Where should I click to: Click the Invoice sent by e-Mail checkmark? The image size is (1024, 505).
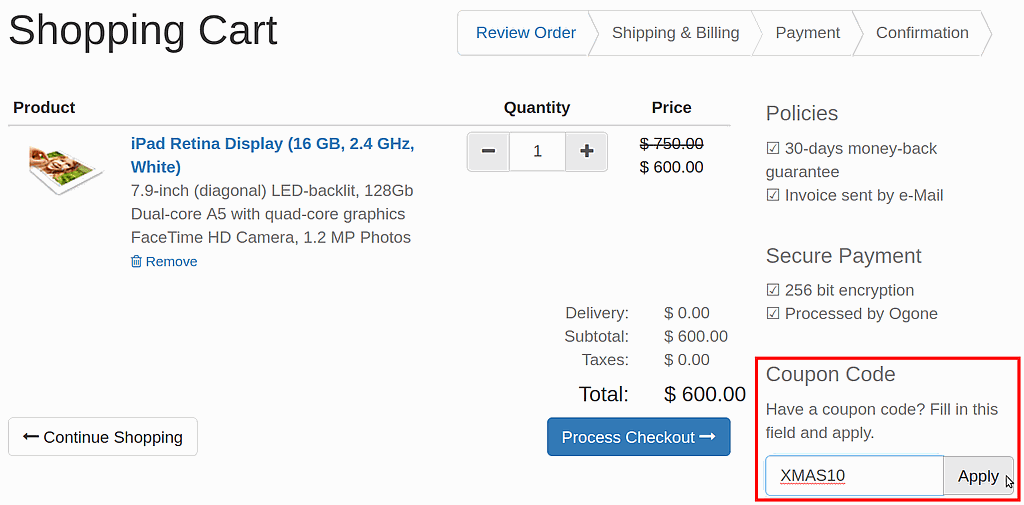click(x=773, y=196)
